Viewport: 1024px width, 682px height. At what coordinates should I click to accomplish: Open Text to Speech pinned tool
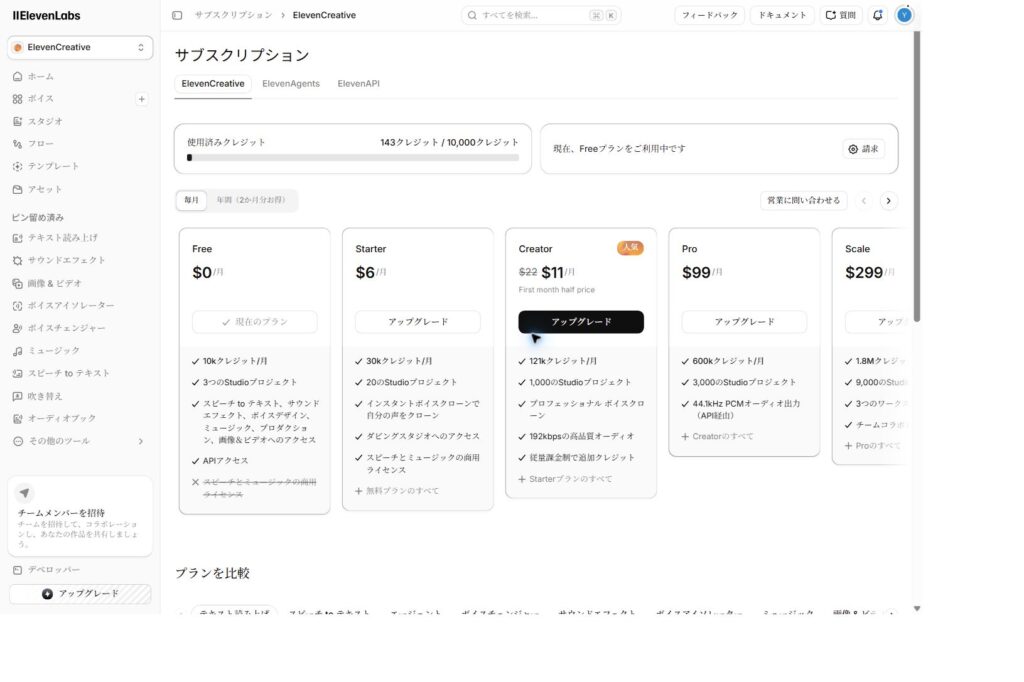tap(62, 238)
